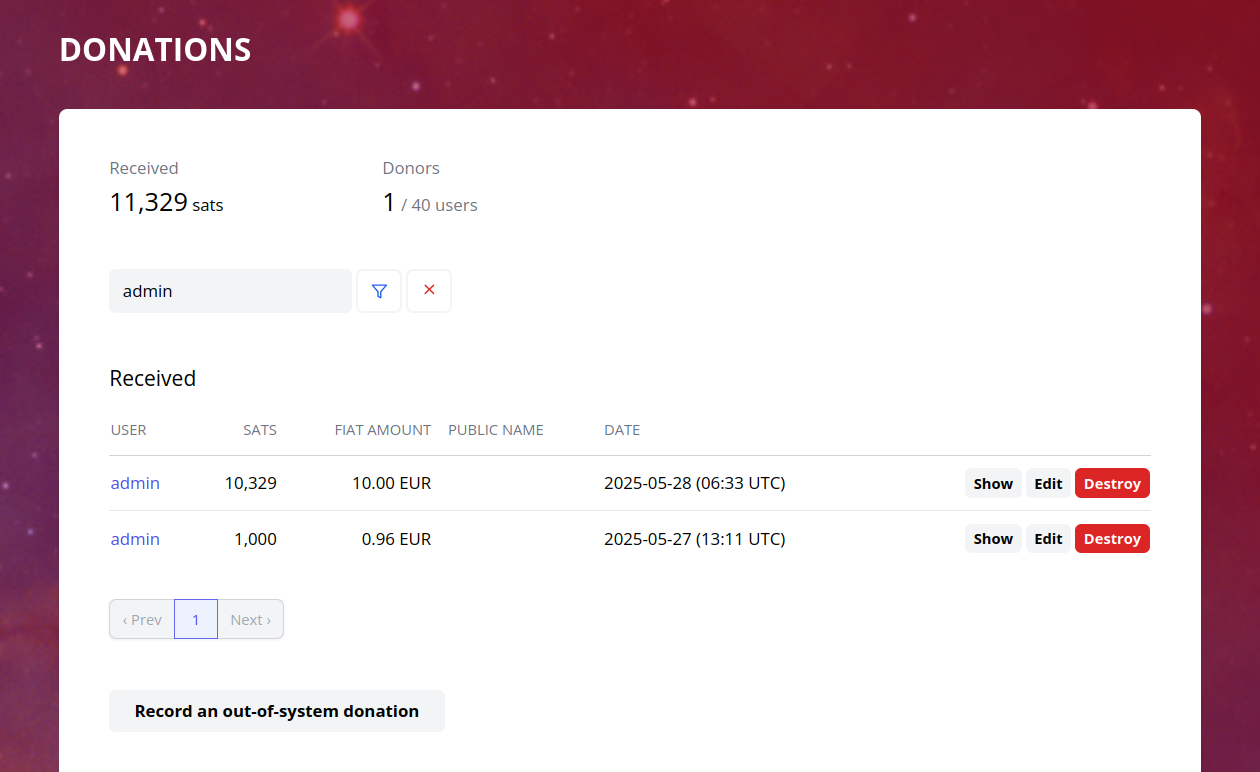Click the DATE column header
The width and height of the screenshot is (1260, 772).
pyautogui.click(x=622, y=430)
